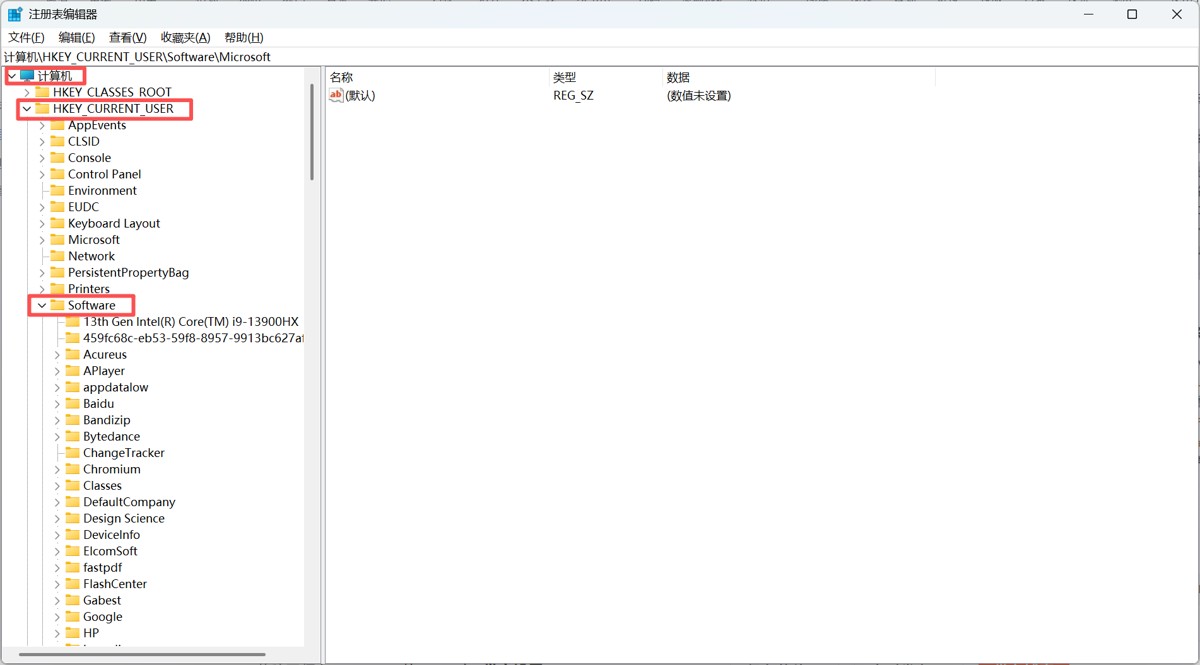Image resolution: width=1200 pixels, height=665 pixels.
Task: Expand the HKEY_CLASSES_ROOT node arrow
Action: tap(27, 92)
